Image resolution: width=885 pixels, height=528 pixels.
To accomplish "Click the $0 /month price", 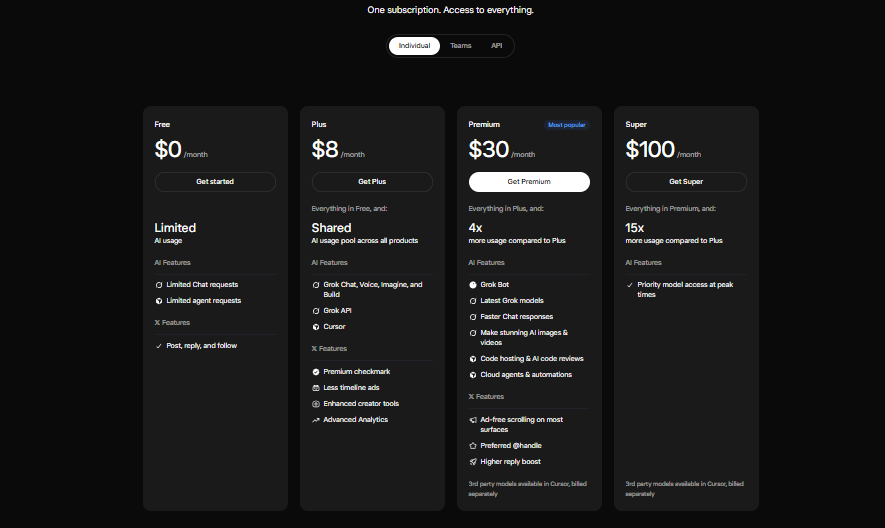I will point(181,150).
